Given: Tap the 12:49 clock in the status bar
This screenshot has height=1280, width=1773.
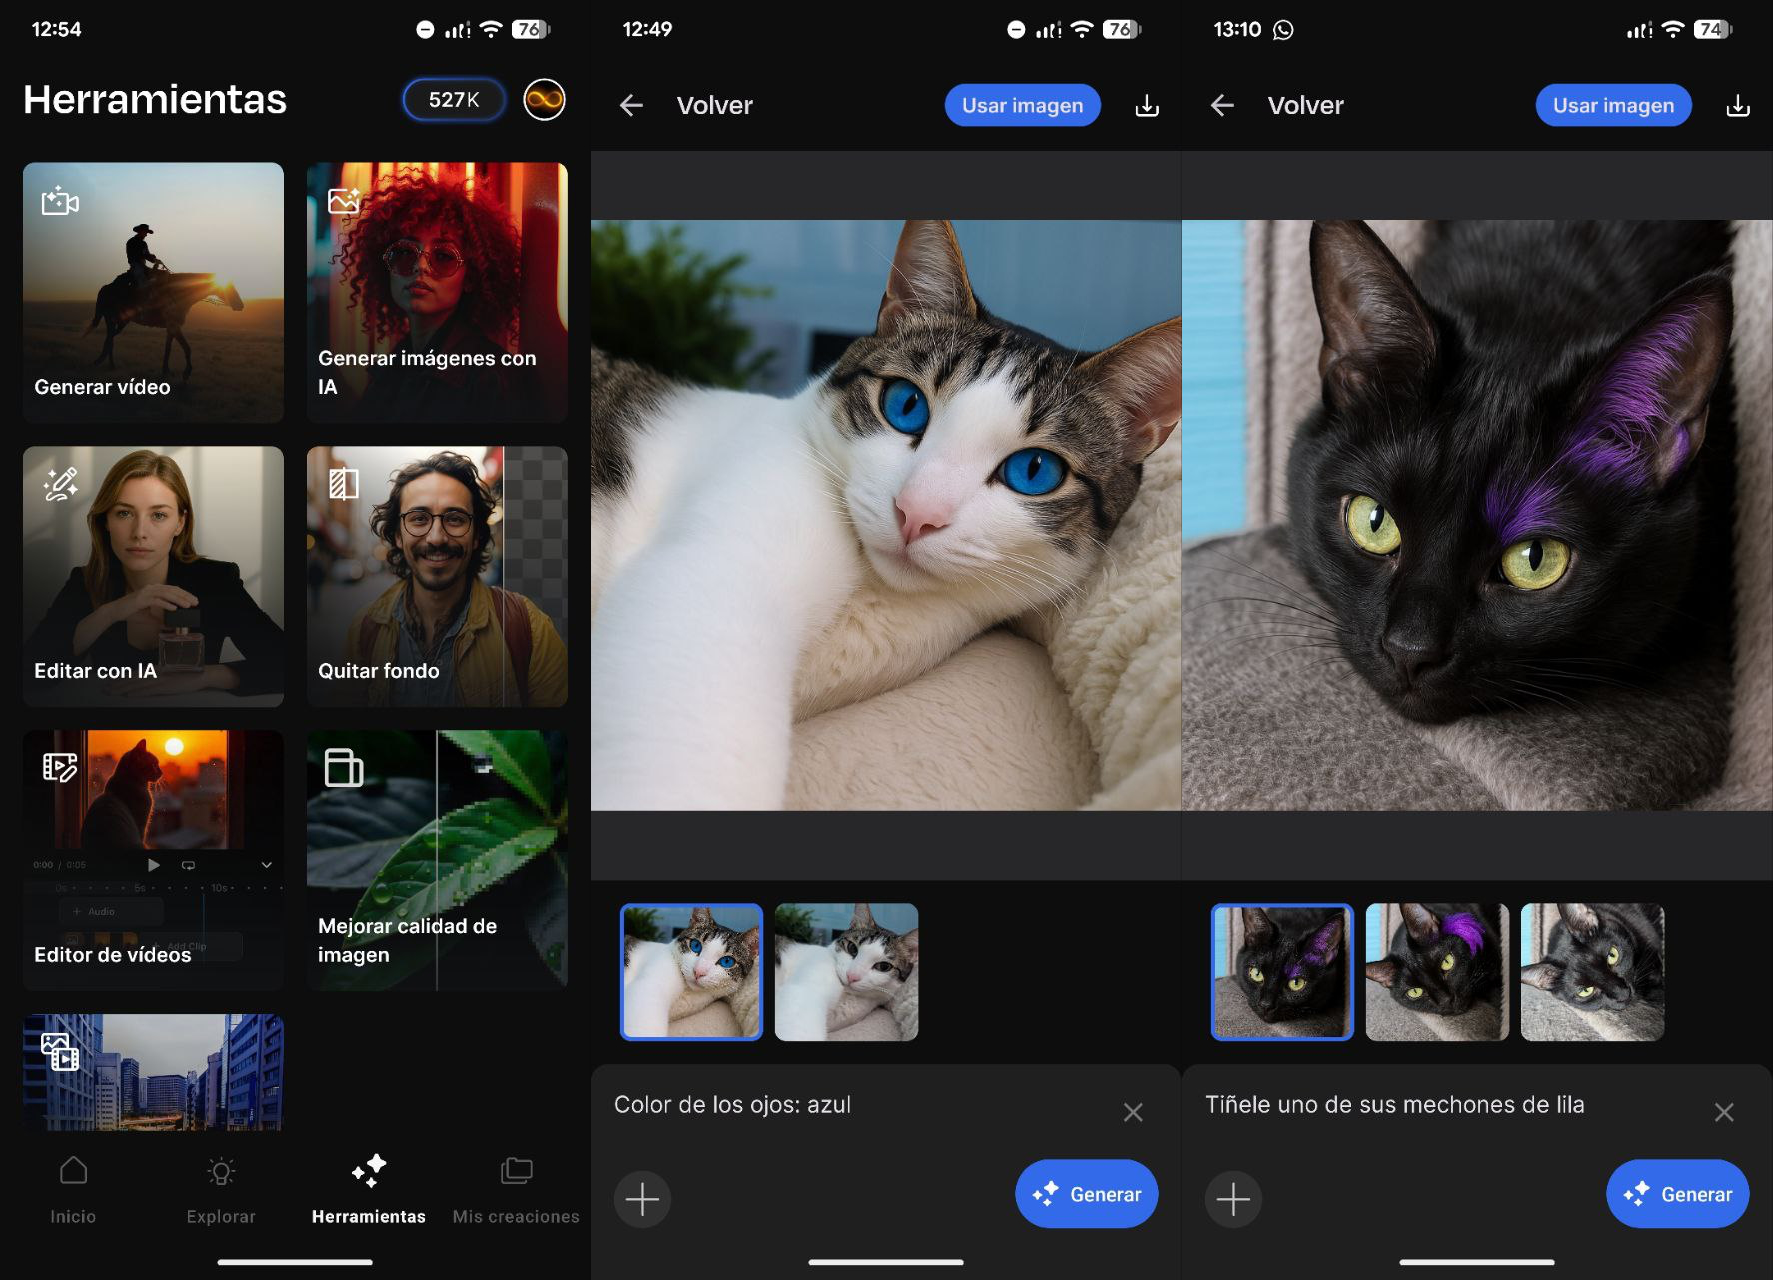Looking at the screenshot, I should pyautogui.click(x=647, y=29).
